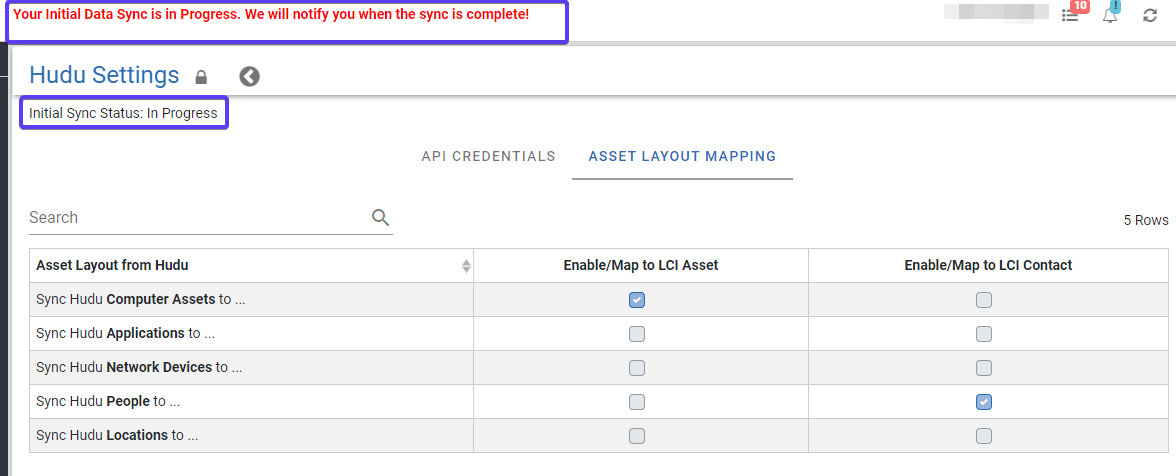Check Network Devices LCI Contact checkbox
Viewport: 1176px width, 476px height.
tap(984, 368)
